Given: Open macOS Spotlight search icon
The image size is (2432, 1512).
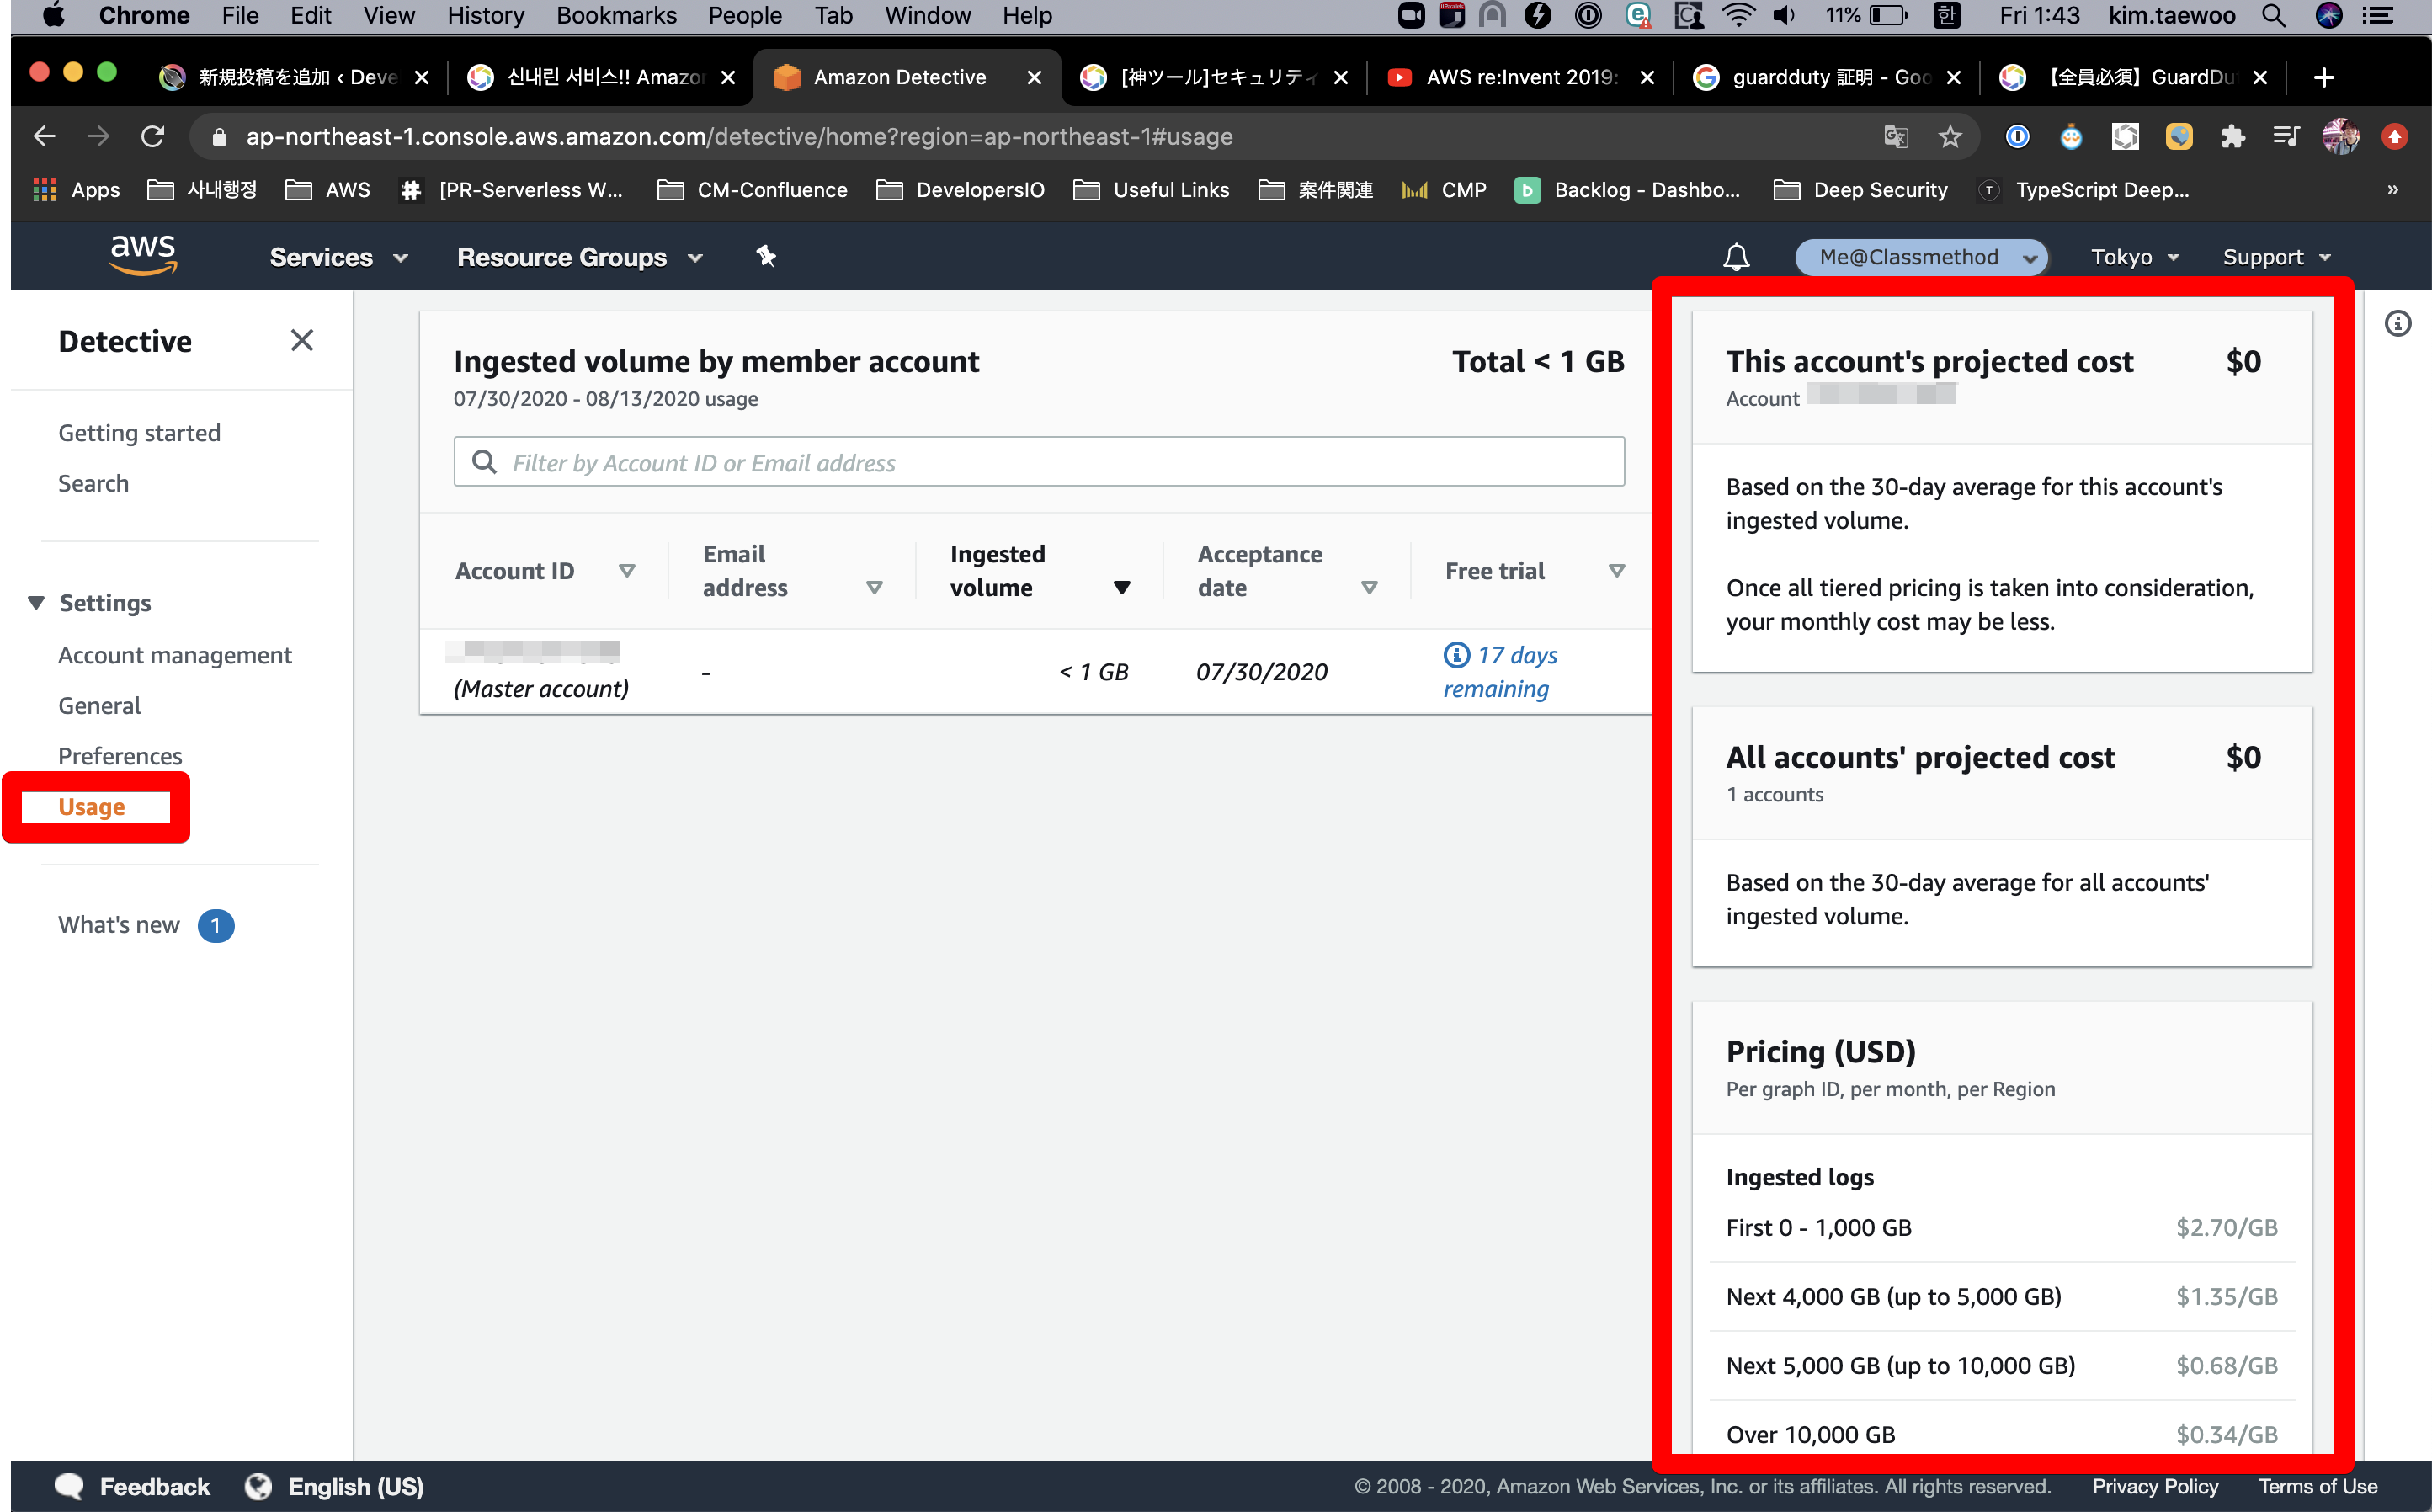Looking at the screenshot, I should point(2273,15).
